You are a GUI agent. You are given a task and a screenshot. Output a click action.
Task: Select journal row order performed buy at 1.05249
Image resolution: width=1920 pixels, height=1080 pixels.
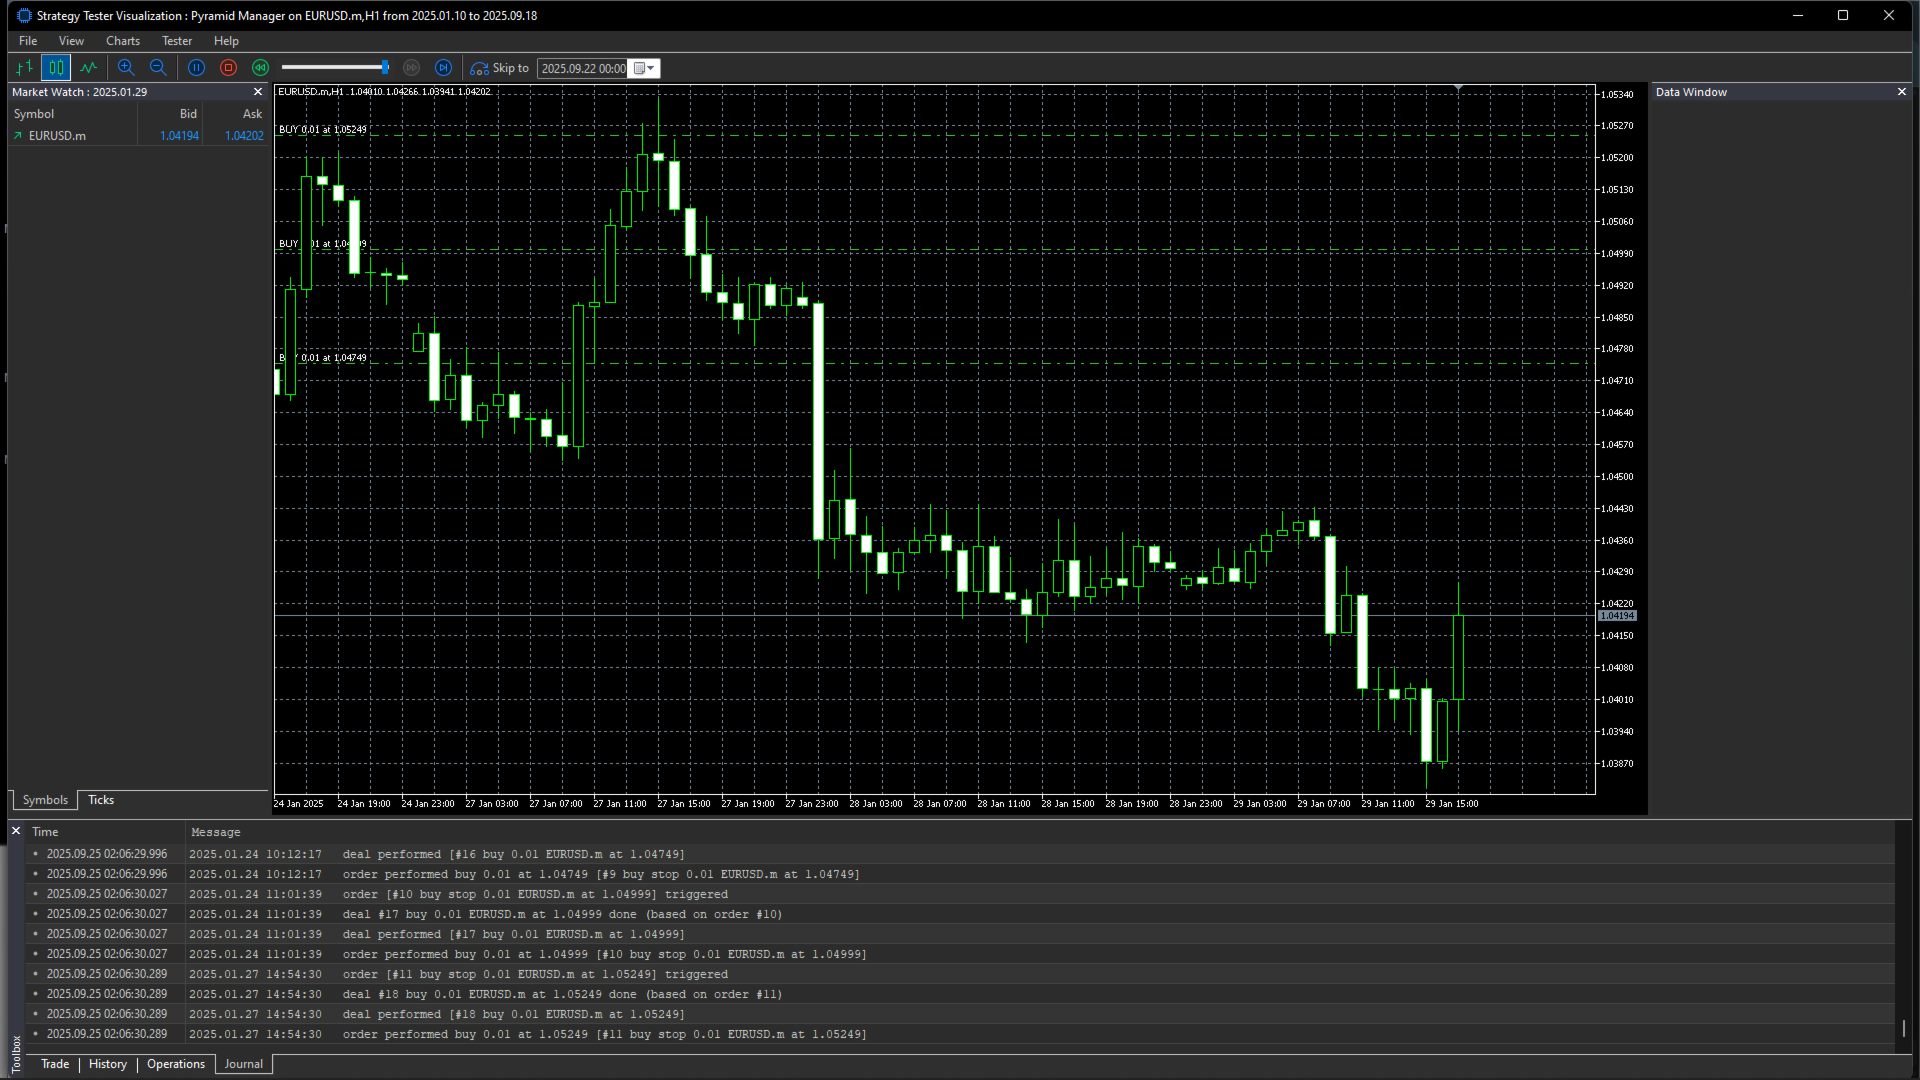(960, 1034)
